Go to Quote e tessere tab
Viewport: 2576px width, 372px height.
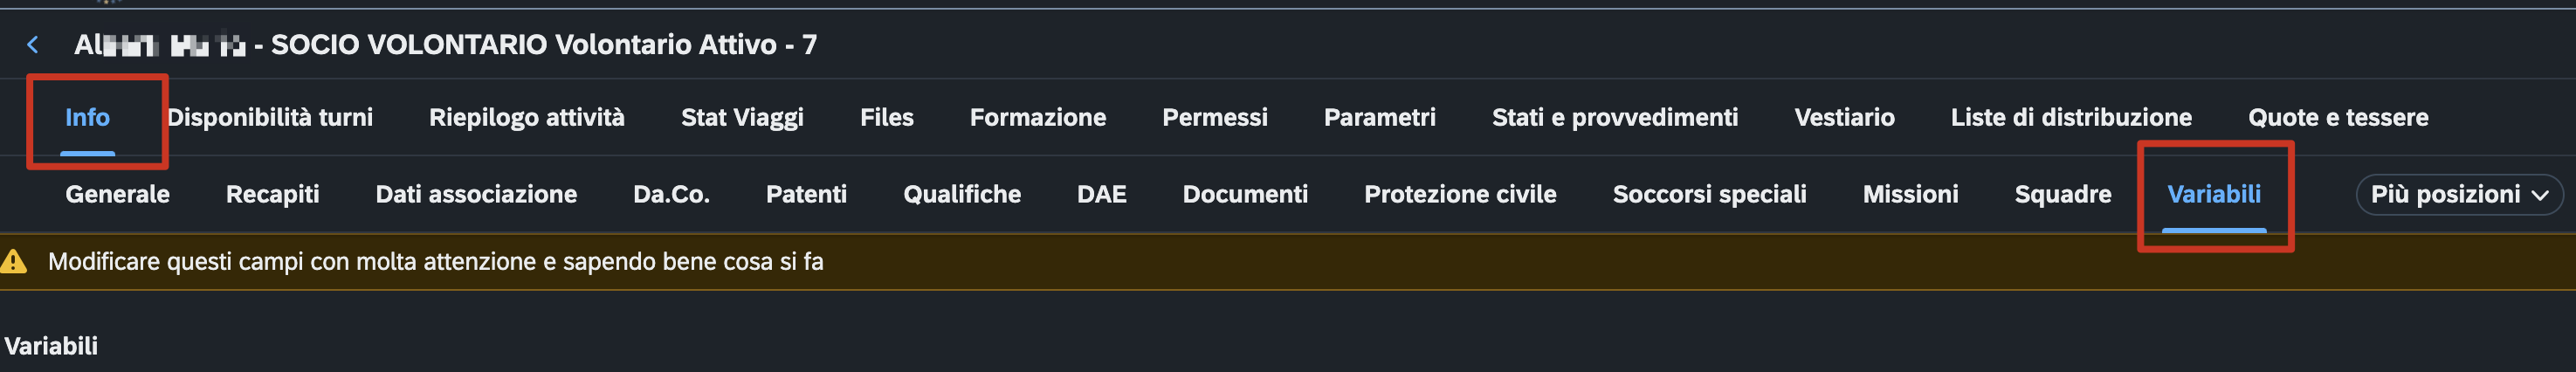pos(2337,118)
